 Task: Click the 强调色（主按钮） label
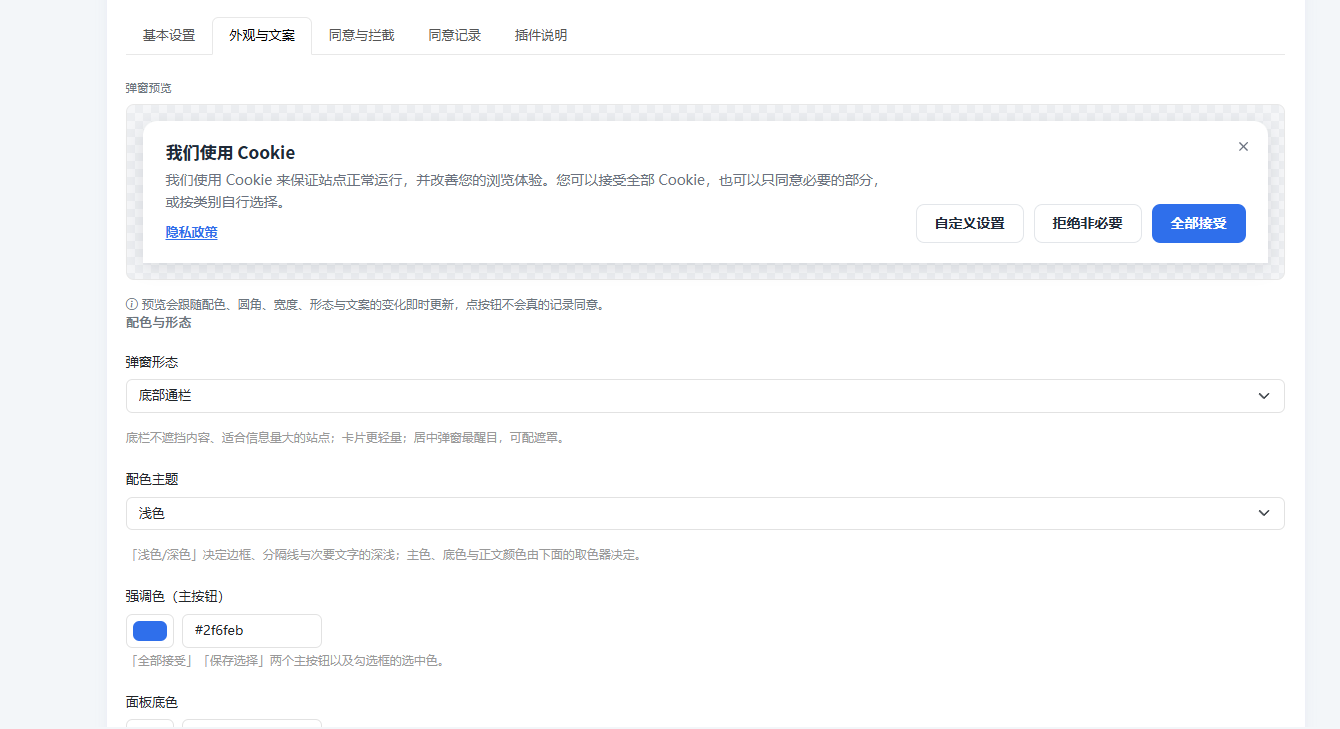[175, 596]
